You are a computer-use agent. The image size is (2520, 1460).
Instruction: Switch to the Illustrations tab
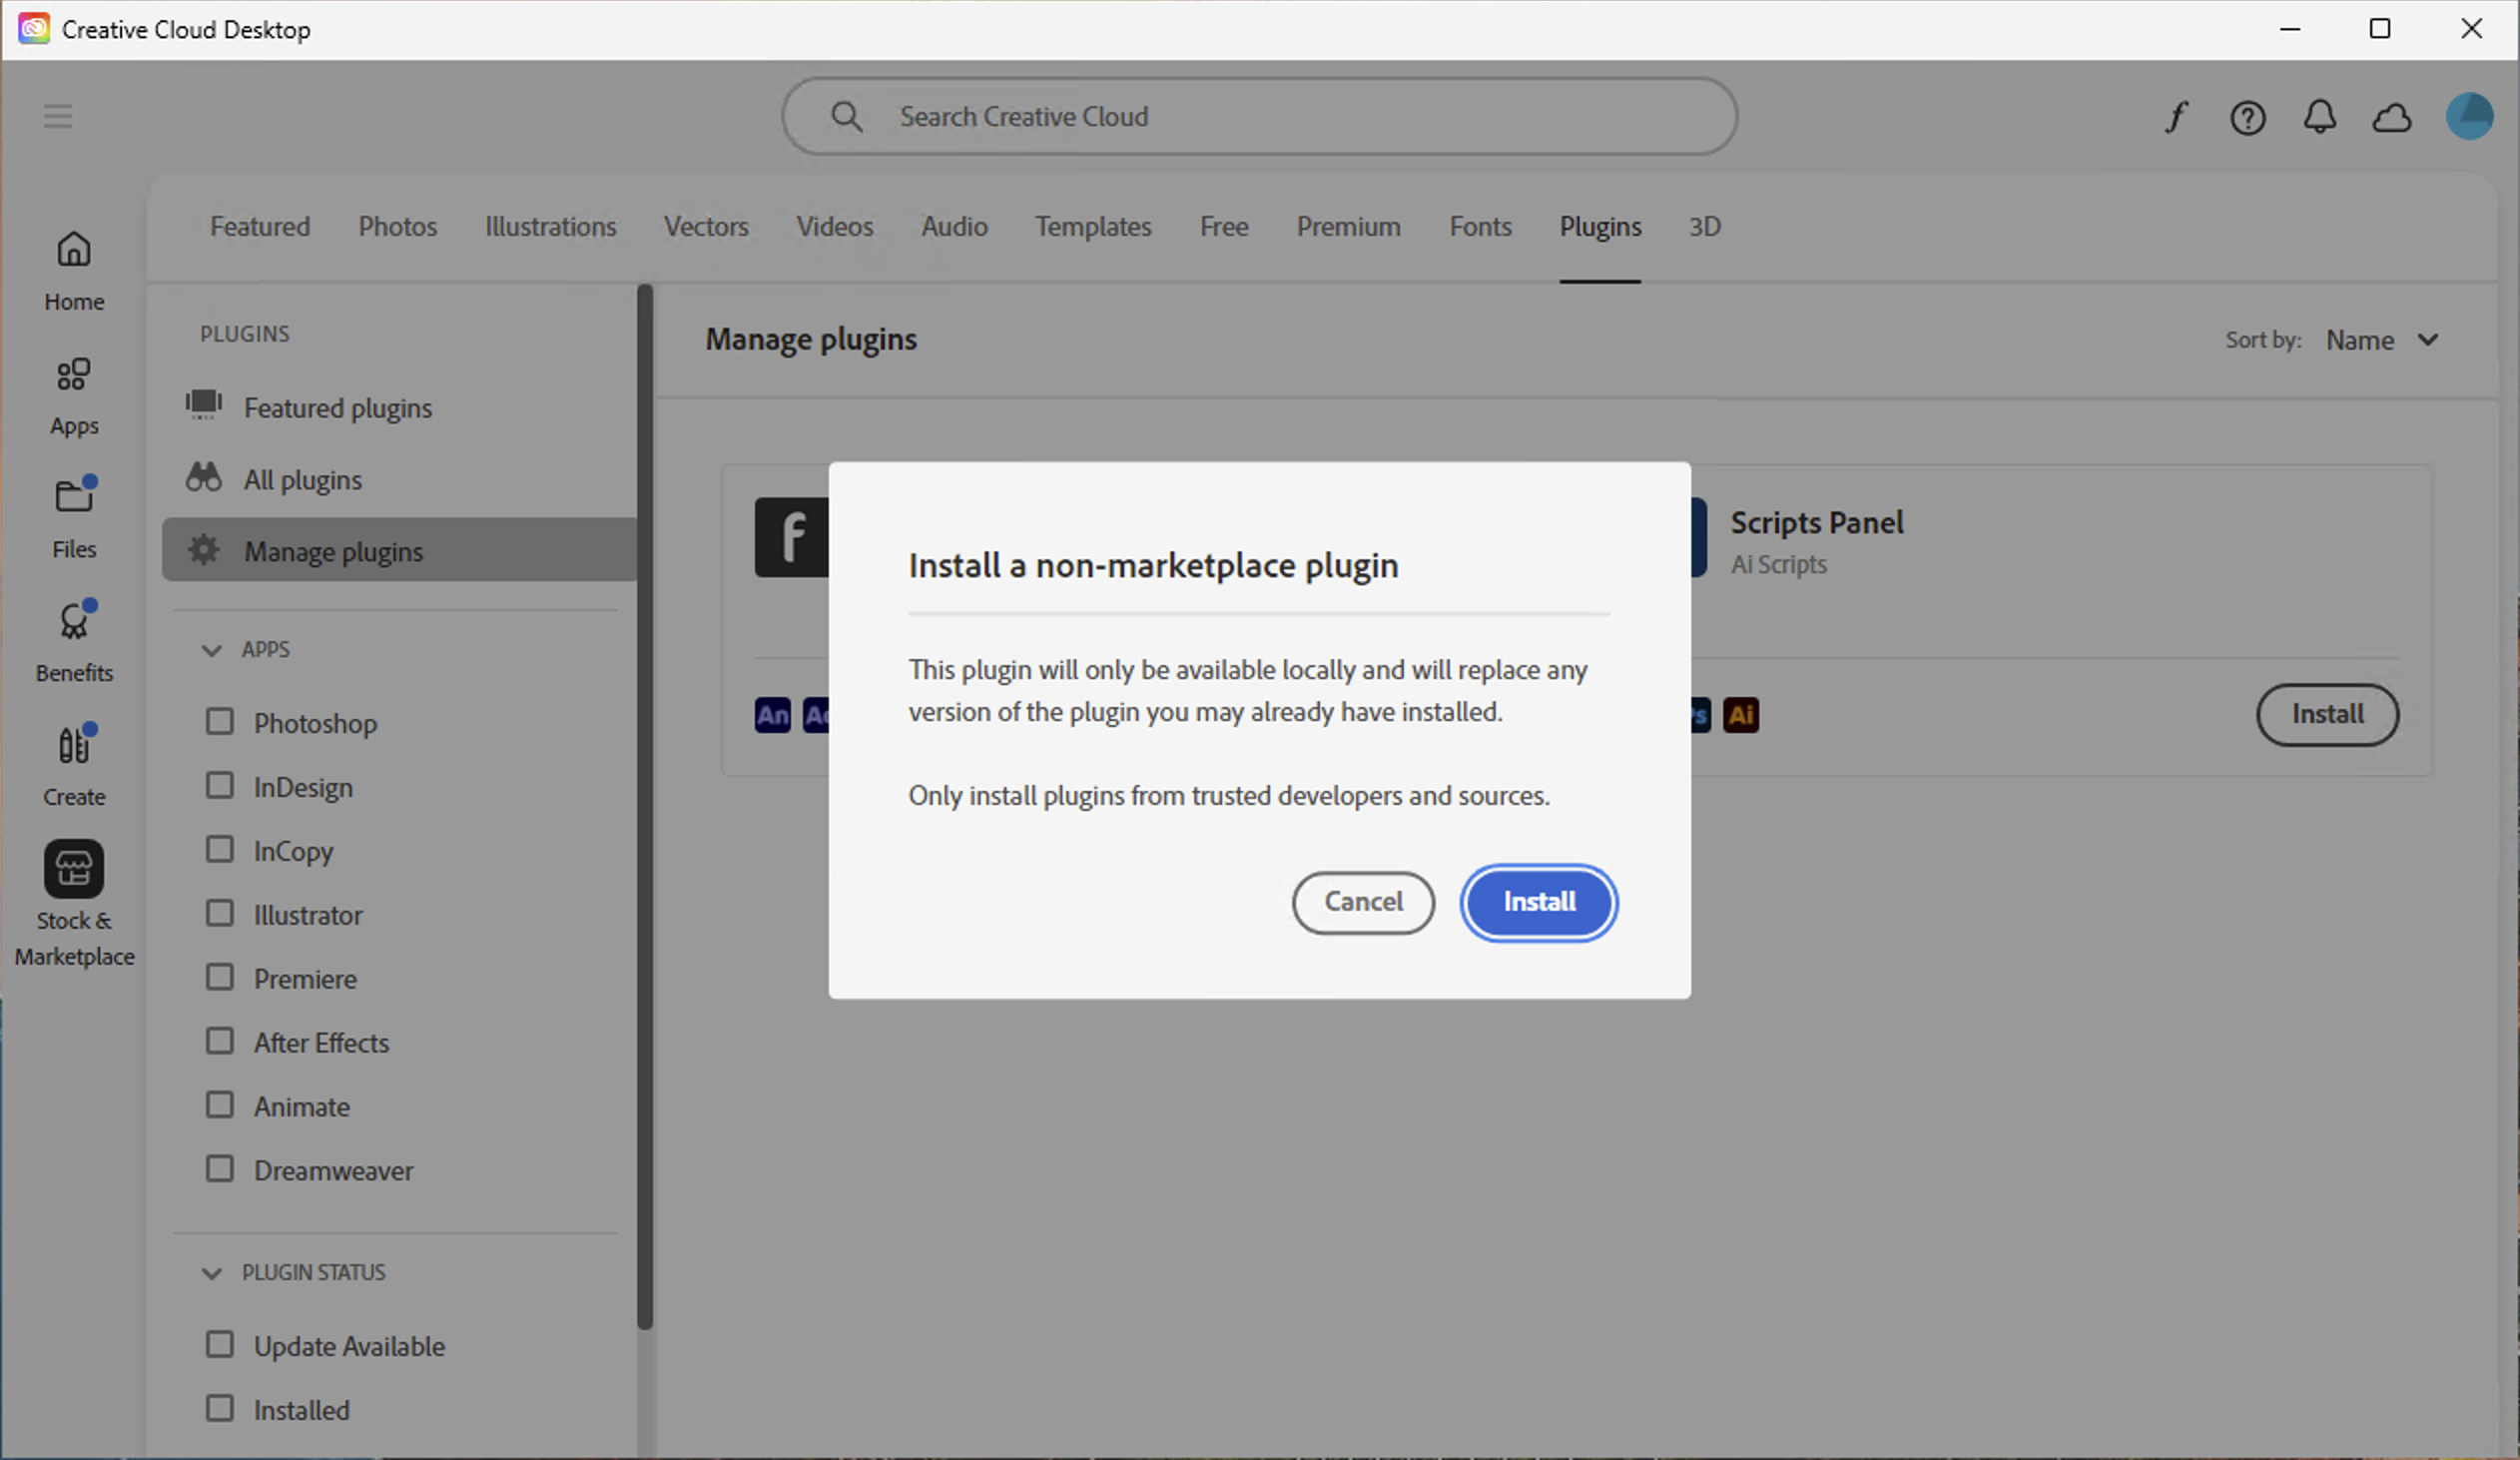551,227
